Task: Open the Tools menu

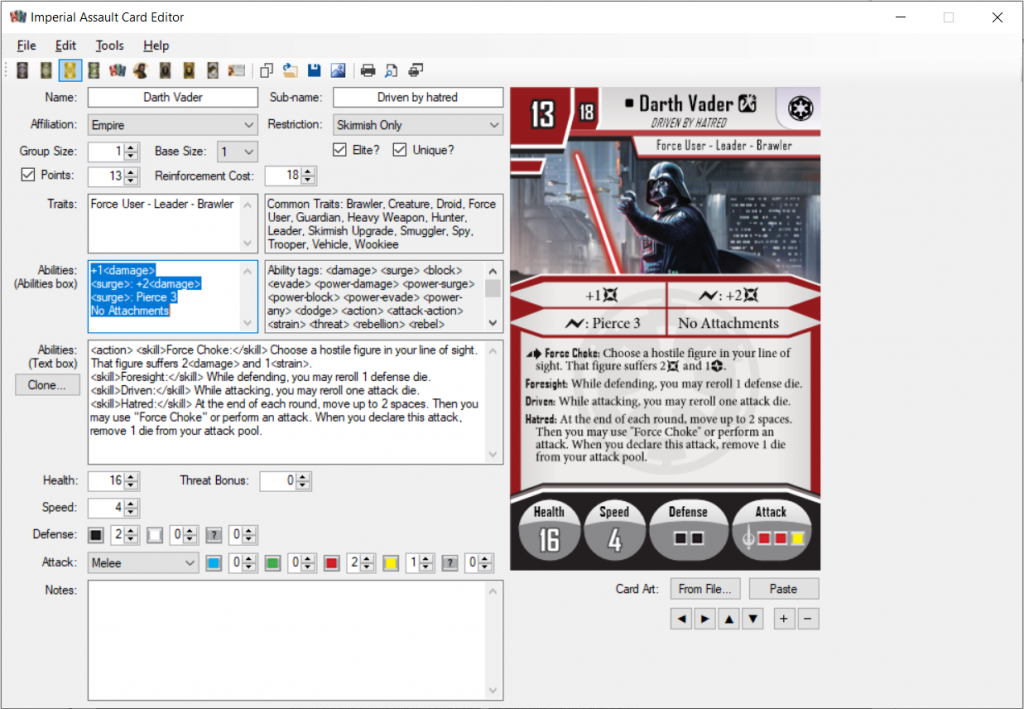Action: 109,46
